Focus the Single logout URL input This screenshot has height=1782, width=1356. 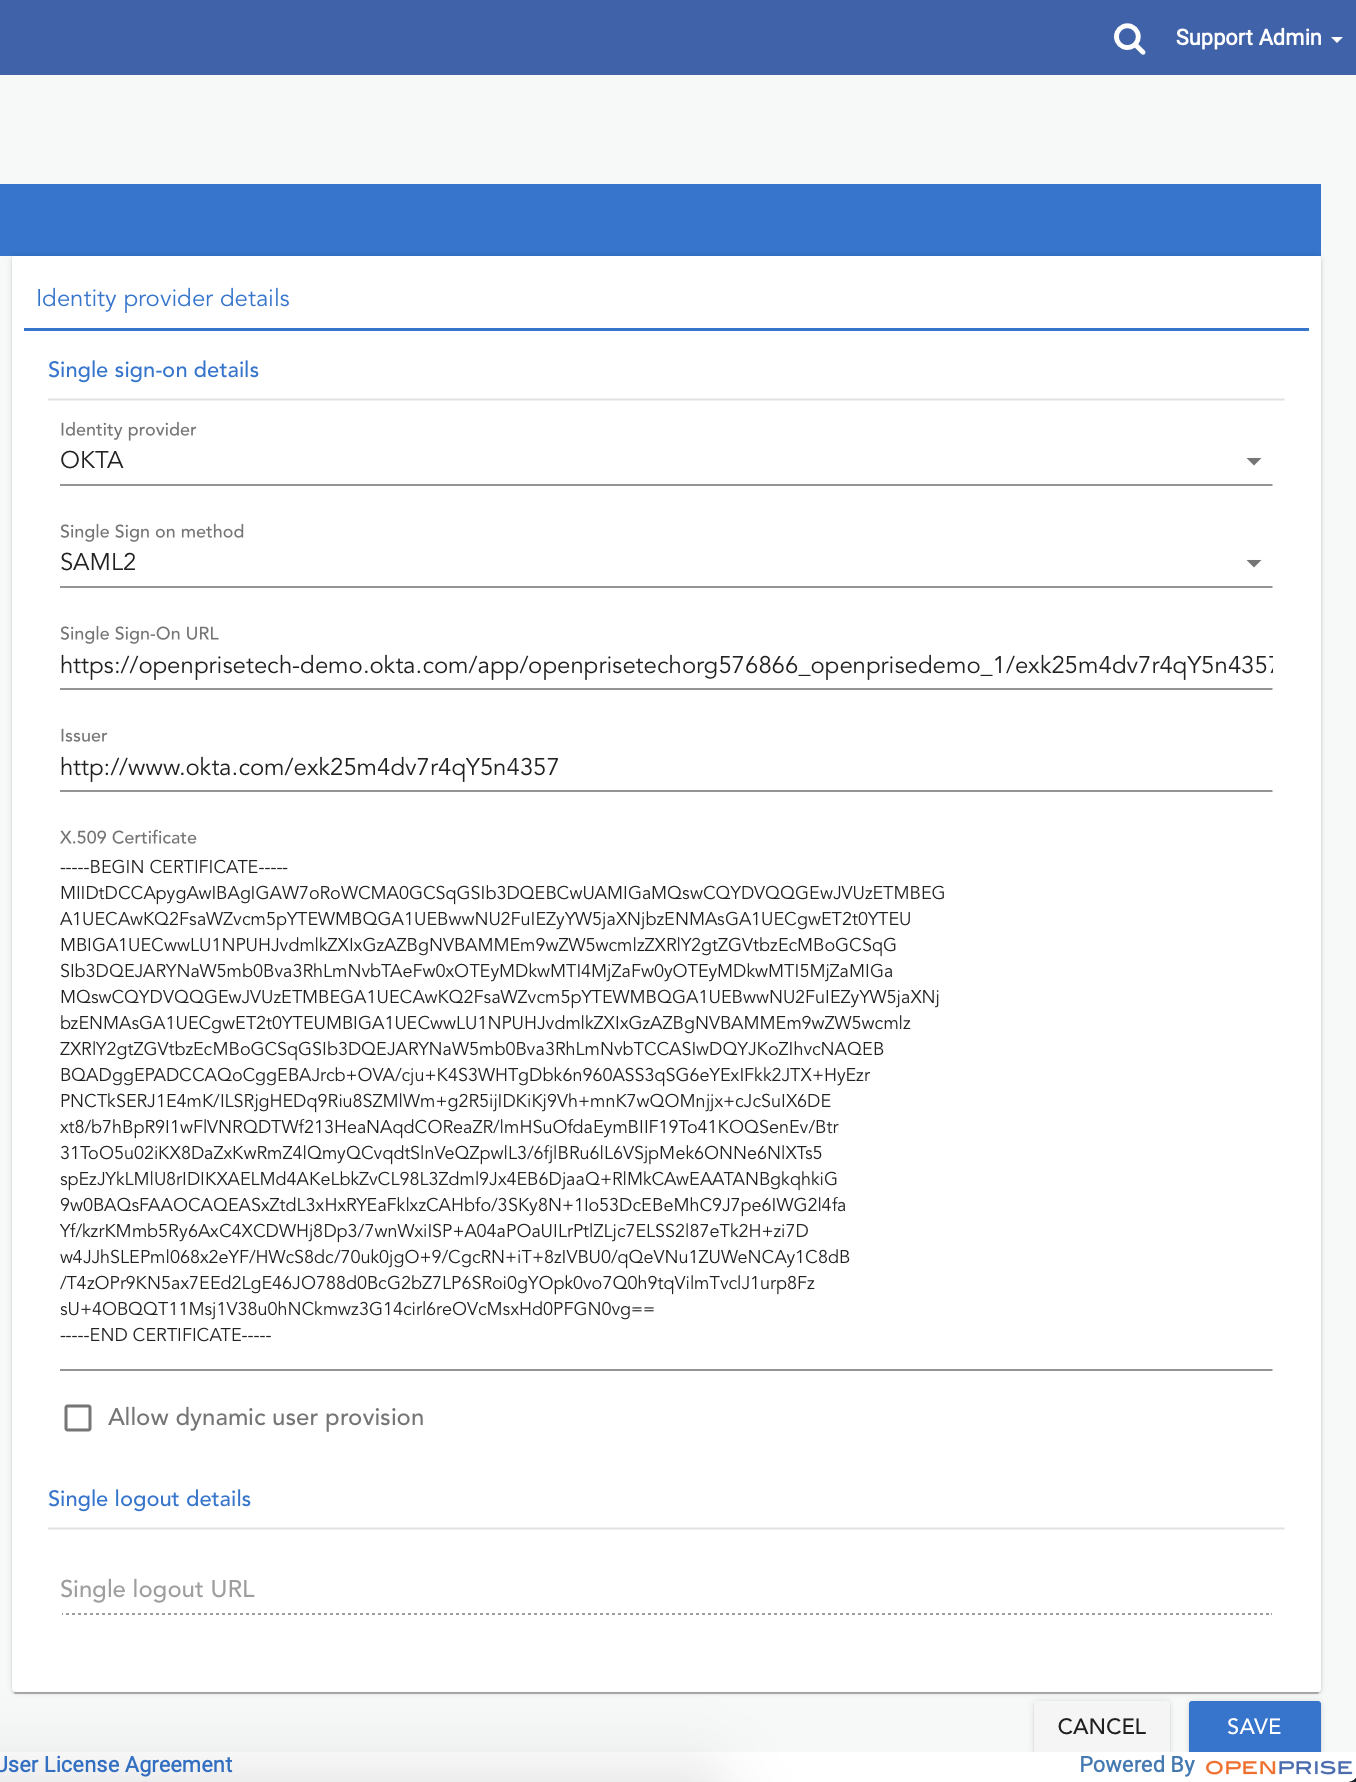coord(666,1589)
